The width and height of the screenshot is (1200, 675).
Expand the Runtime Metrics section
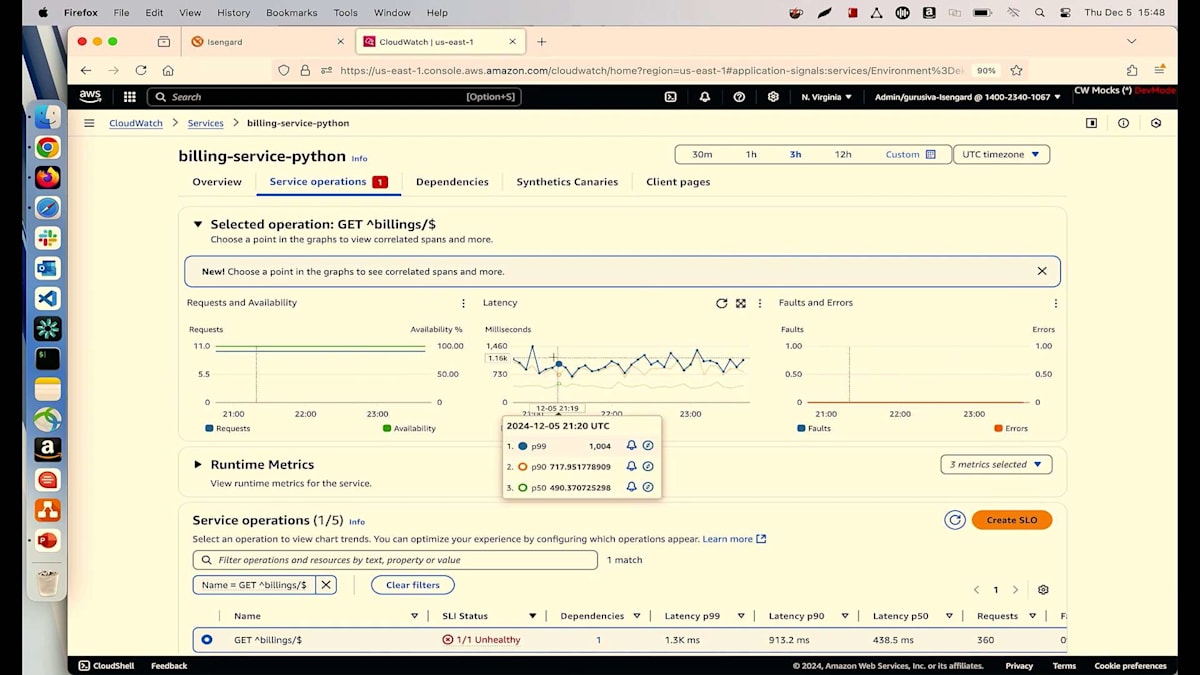coord(198,465)
